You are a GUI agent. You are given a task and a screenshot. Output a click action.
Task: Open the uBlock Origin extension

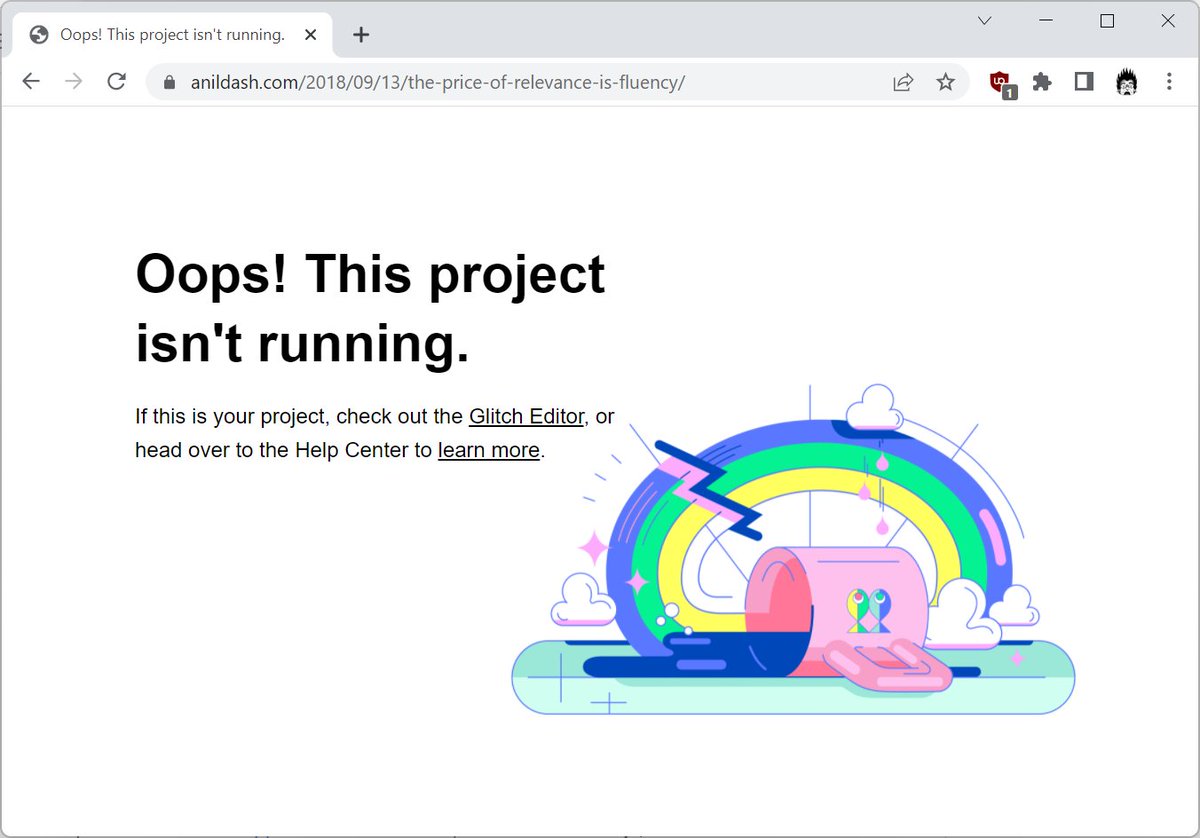coord(1000,83)
